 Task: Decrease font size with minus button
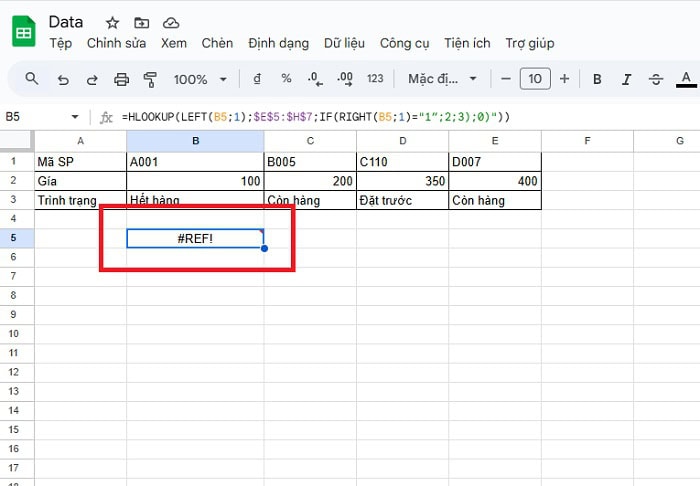[506, 79]
